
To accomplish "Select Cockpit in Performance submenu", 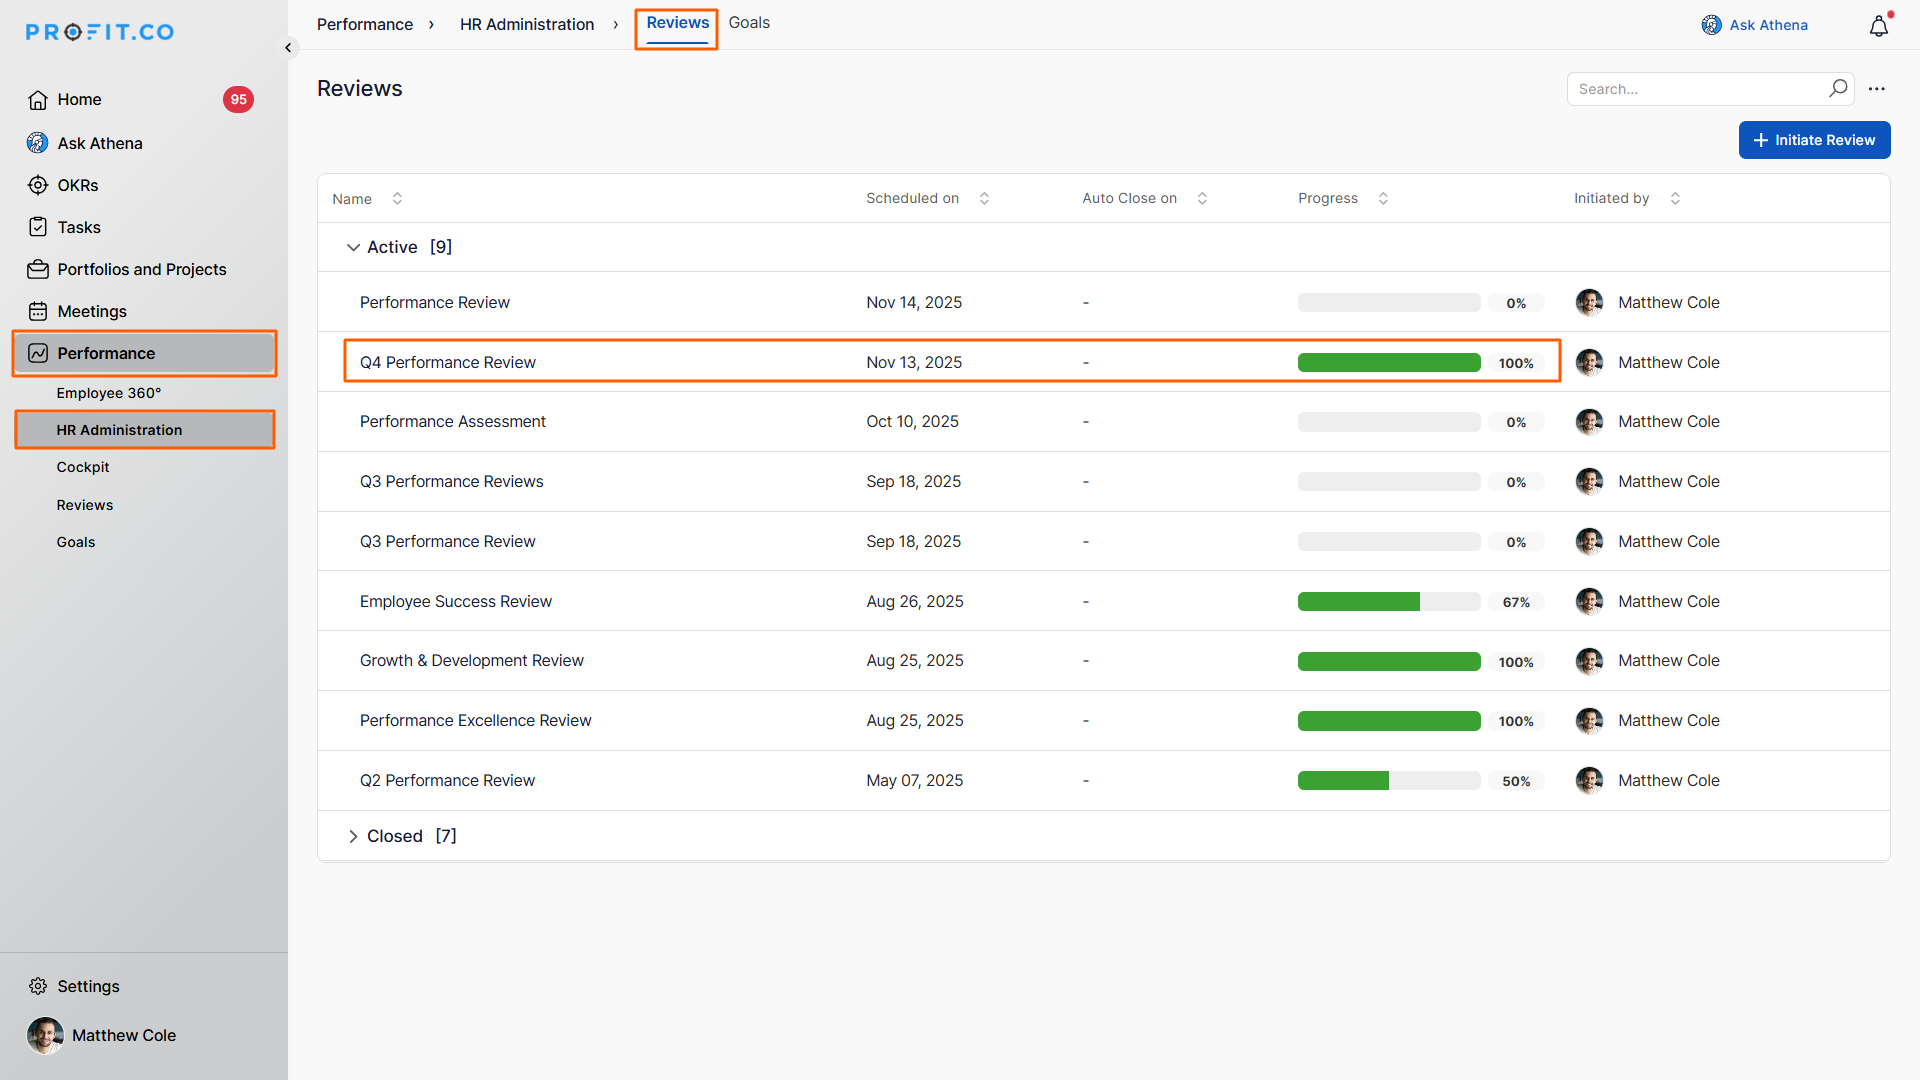I will pyautogui.click(x=83, y=467).
